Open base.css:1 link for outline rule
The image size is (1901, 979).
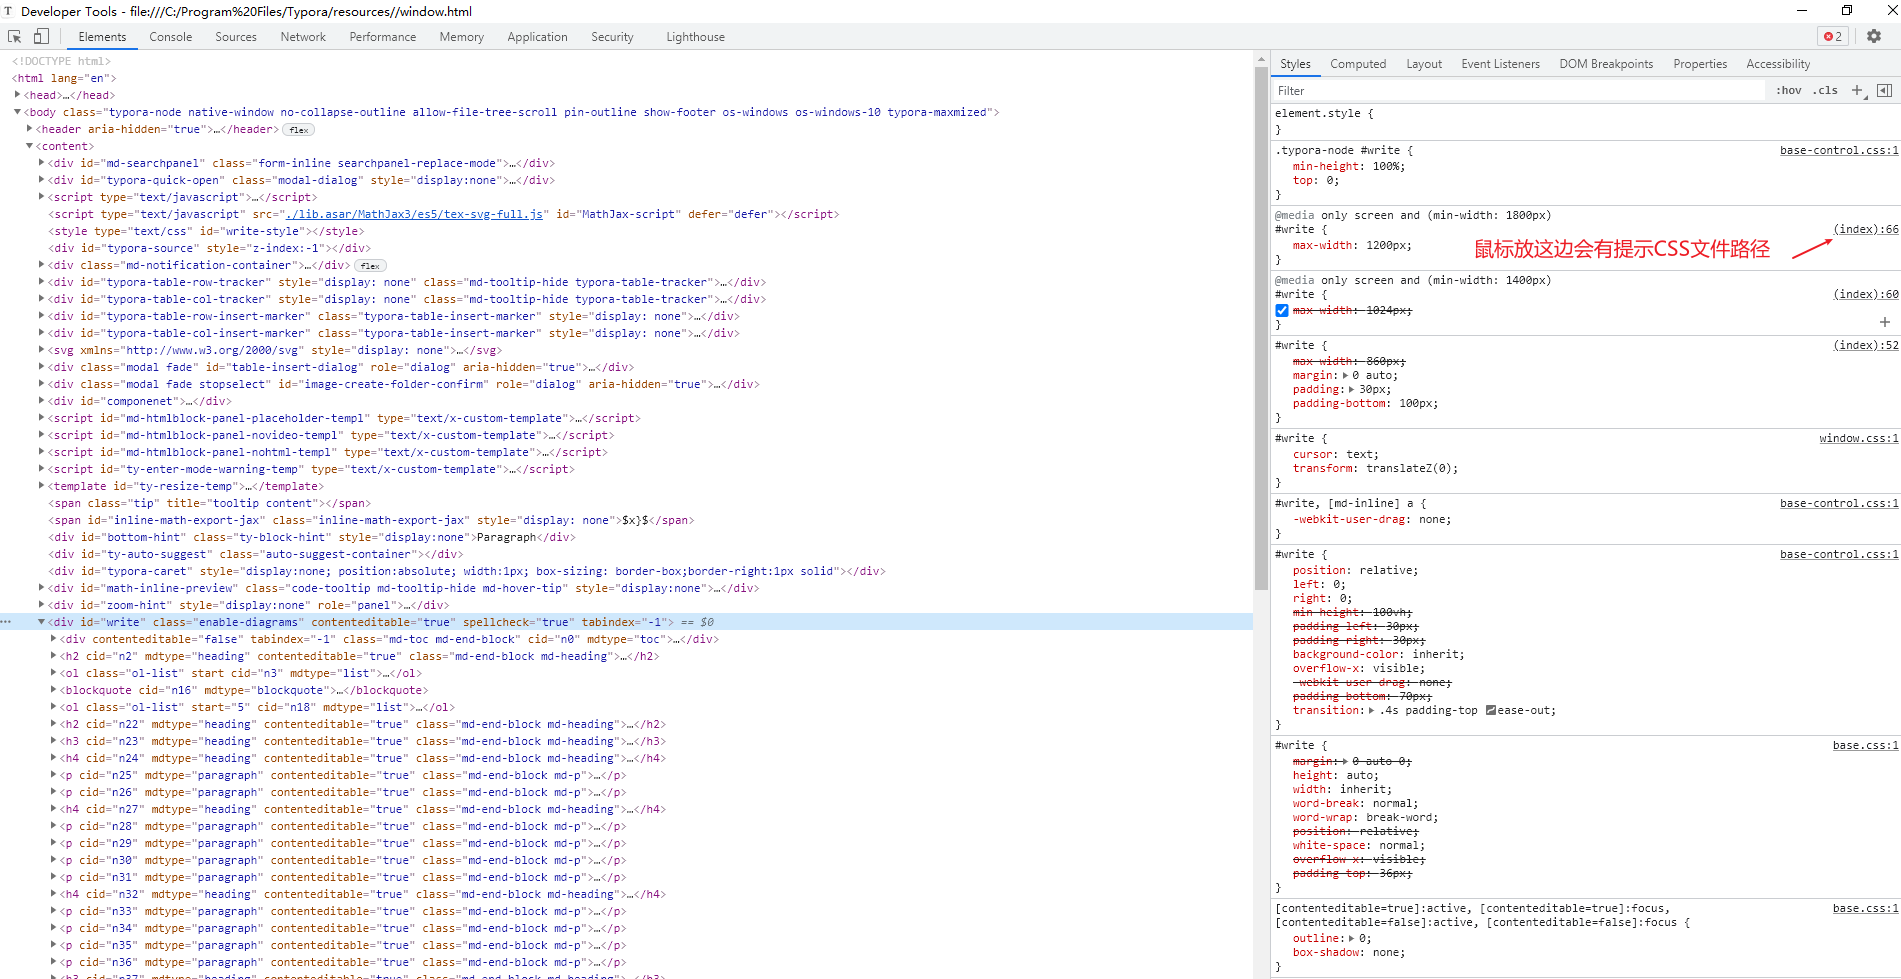click(x=1866, y=909)
